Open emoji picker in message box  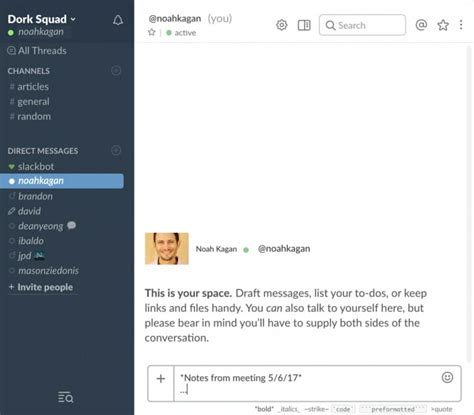click(x=447, y=377)
